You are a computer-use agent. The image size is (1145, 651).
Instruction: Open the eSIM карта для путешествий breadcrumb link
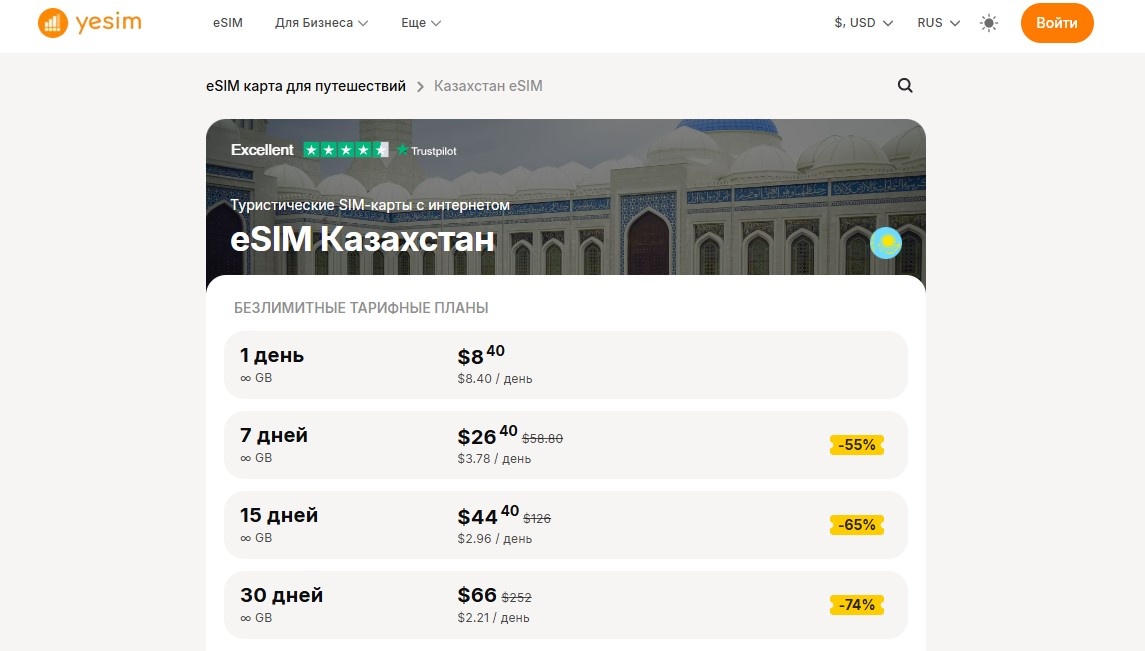pyautogui.click(x=305, y=86)
